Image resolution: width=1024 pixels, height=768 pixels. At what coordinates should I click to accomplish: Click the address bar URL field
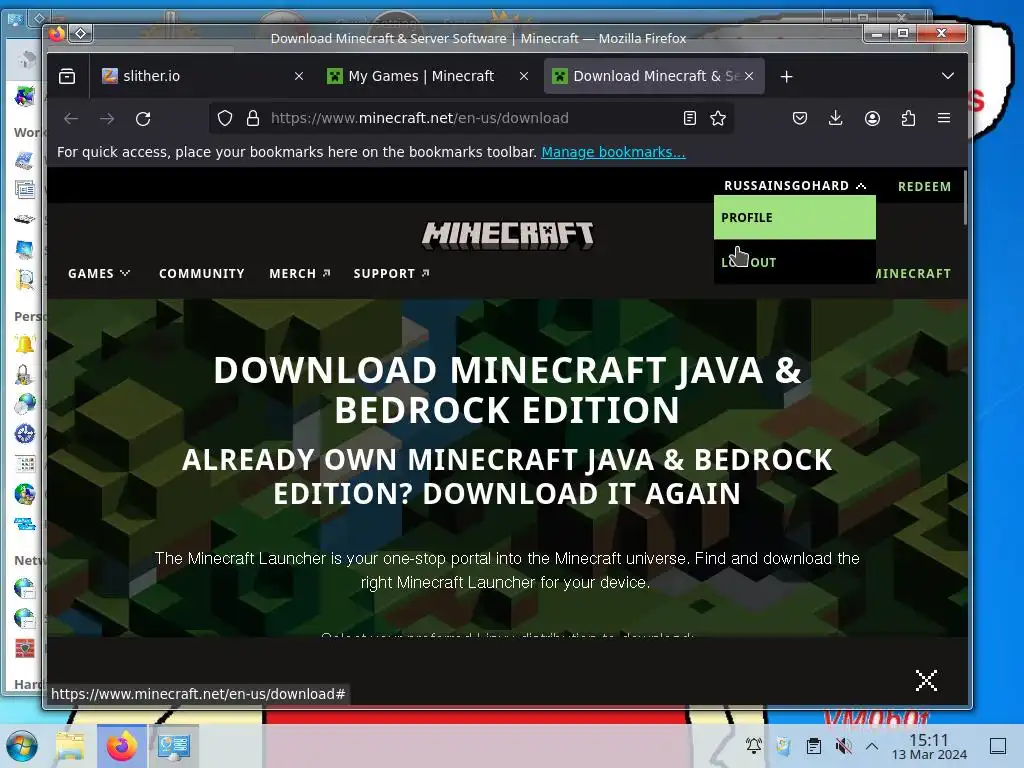pyautogui.click(x=471, y=118)
